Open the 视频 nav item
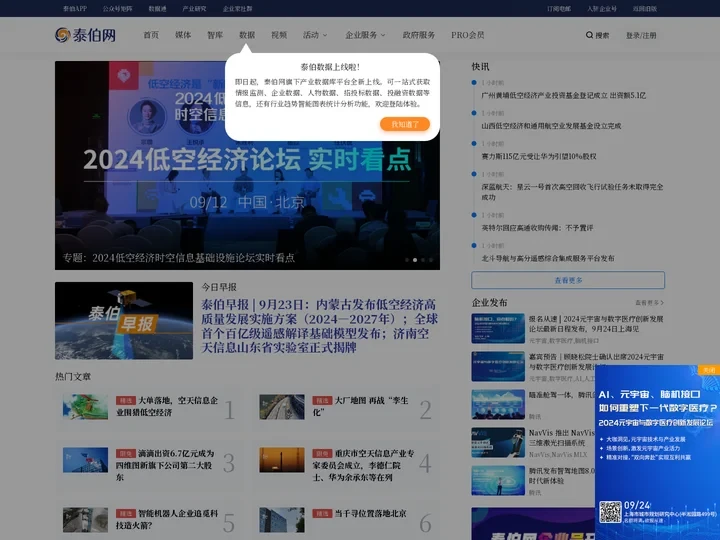 [279, 35]
